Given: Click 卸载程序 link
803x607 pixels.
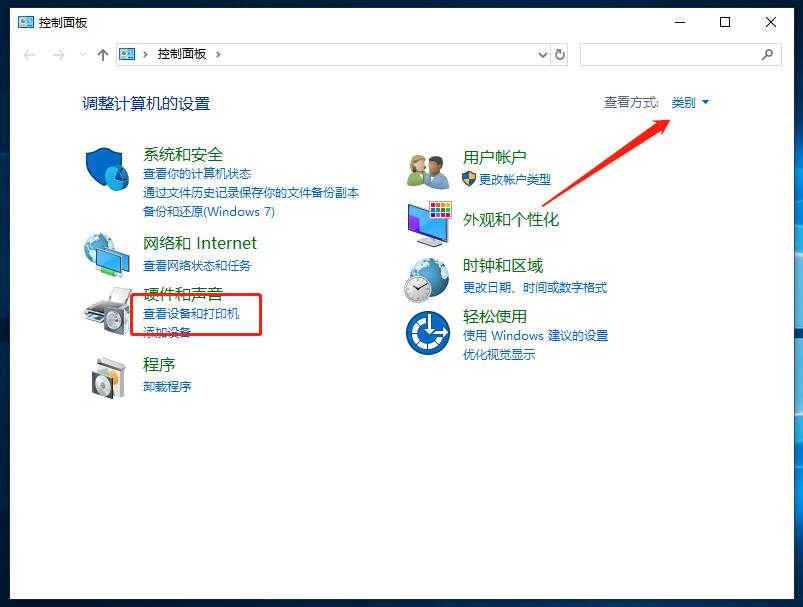Looking at the screenshot, I should click(x=167, y=387).
